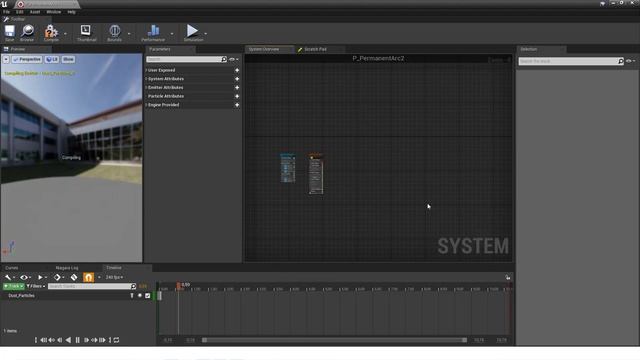The height and width of the screenshot is (360, 640).
Task: Open viewport options dropdown arrow in Preview
Action: pos(6,60)
